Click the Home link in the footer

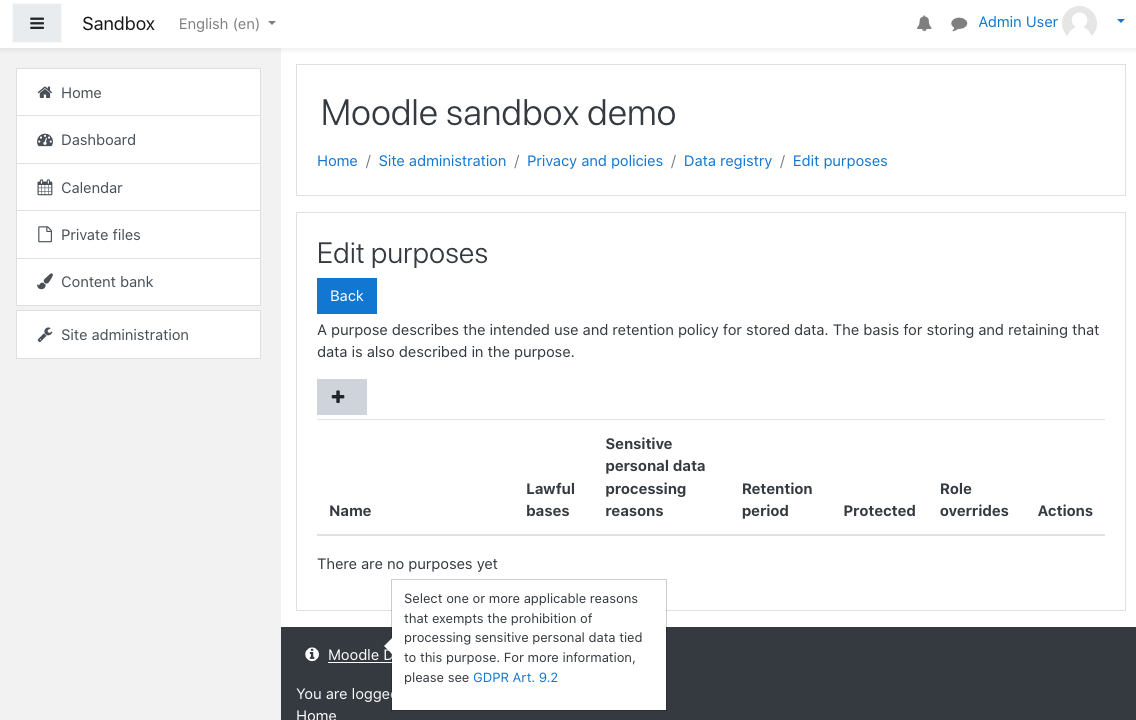(x=316, y=714)
